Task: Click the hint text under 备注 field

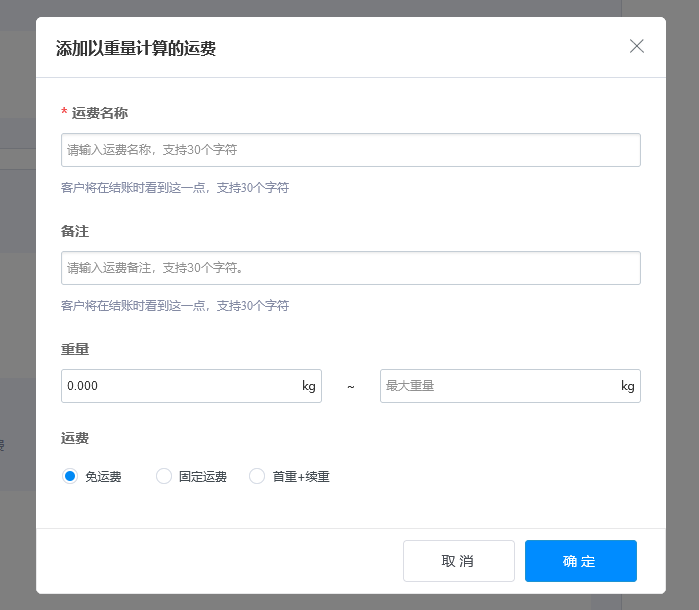Action: [x=175, y=306]
